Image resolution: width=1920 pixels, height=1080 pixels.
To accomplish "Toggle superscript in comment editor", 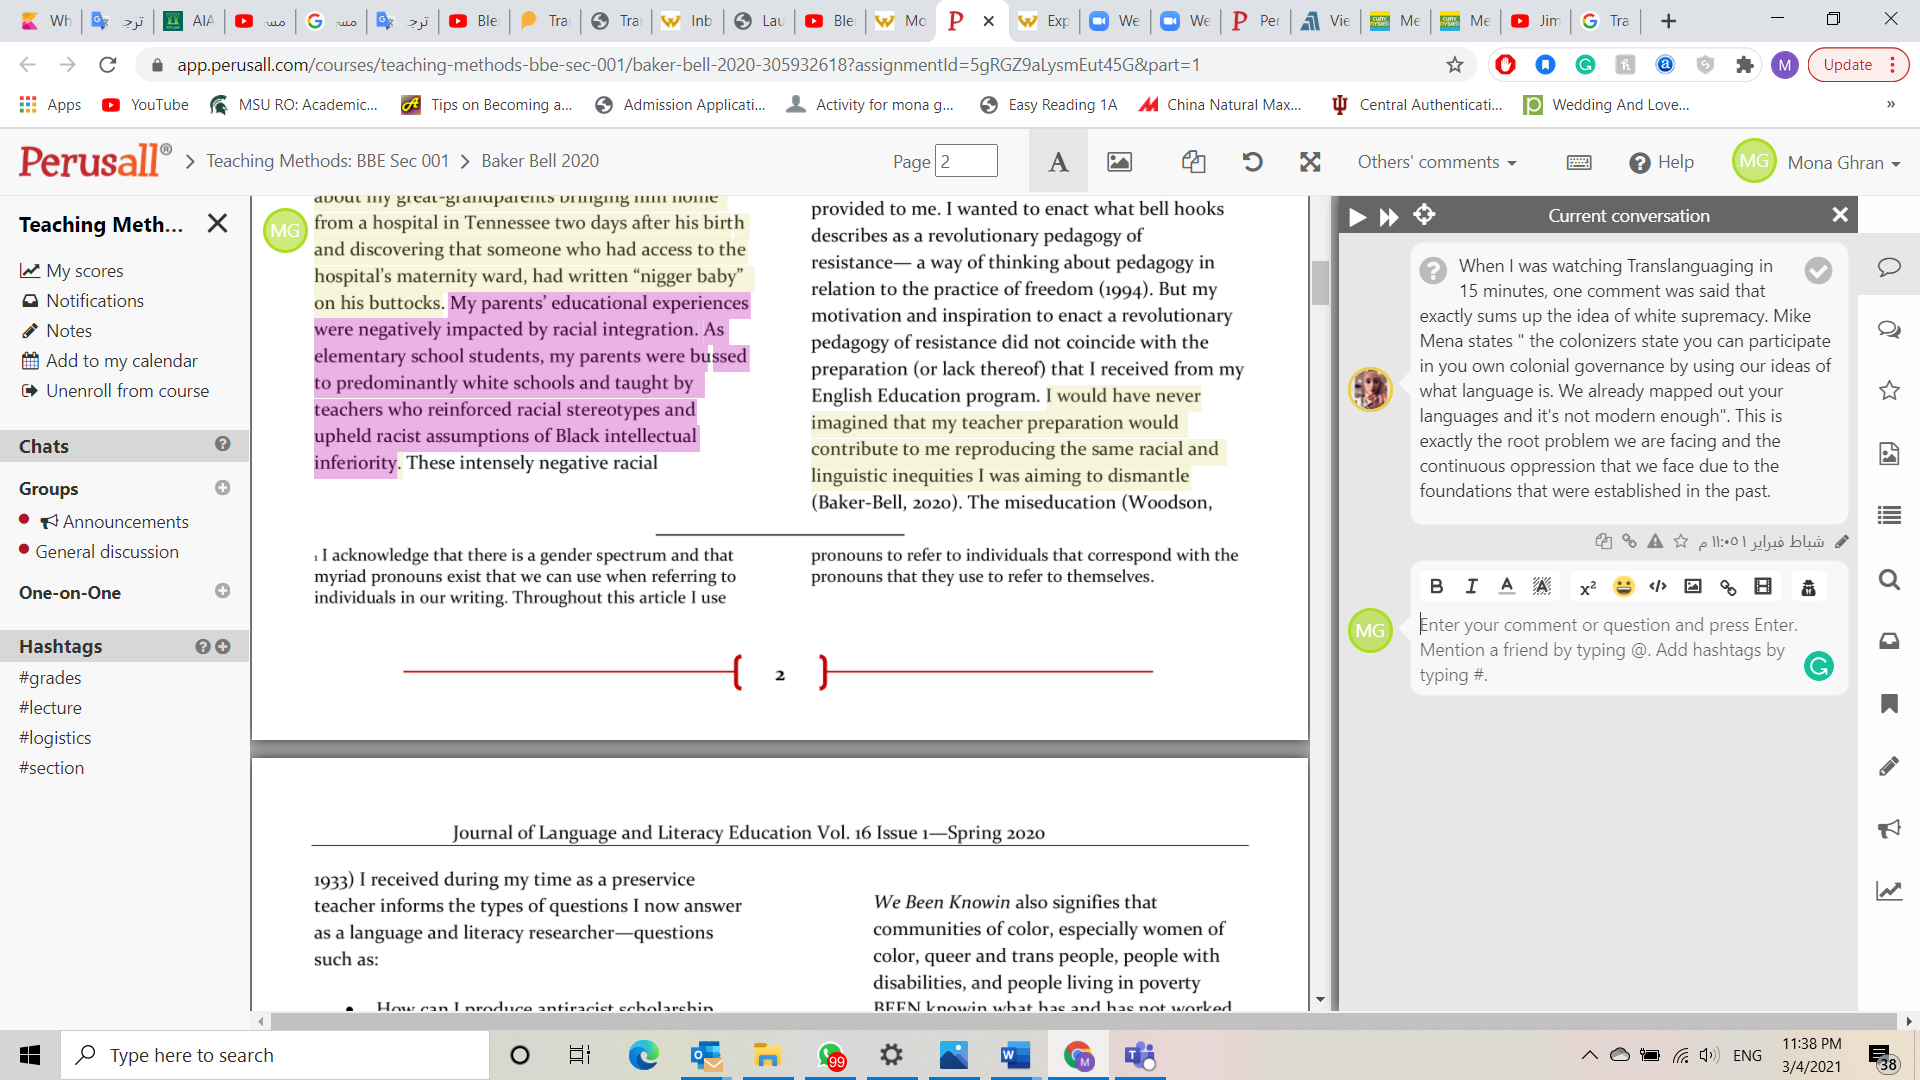I will (1587, 587).
